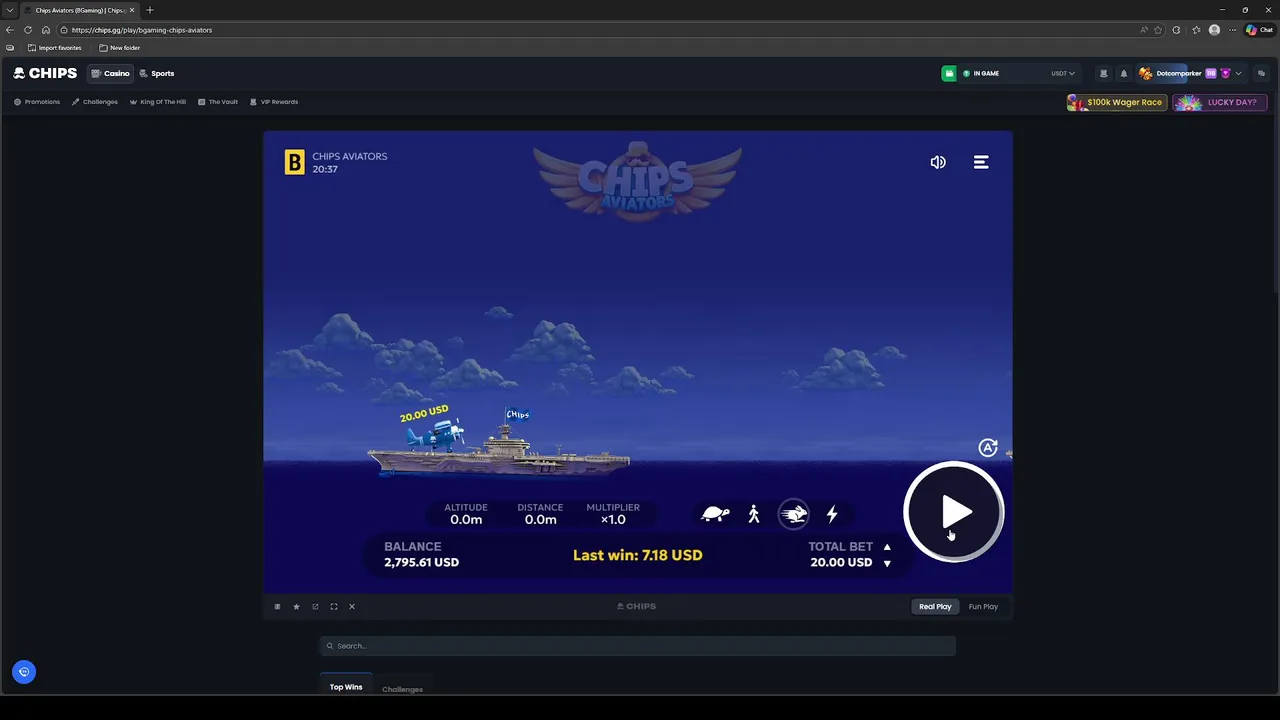Open the green wallet button
Screen dimensions: 1280x720
948,73
